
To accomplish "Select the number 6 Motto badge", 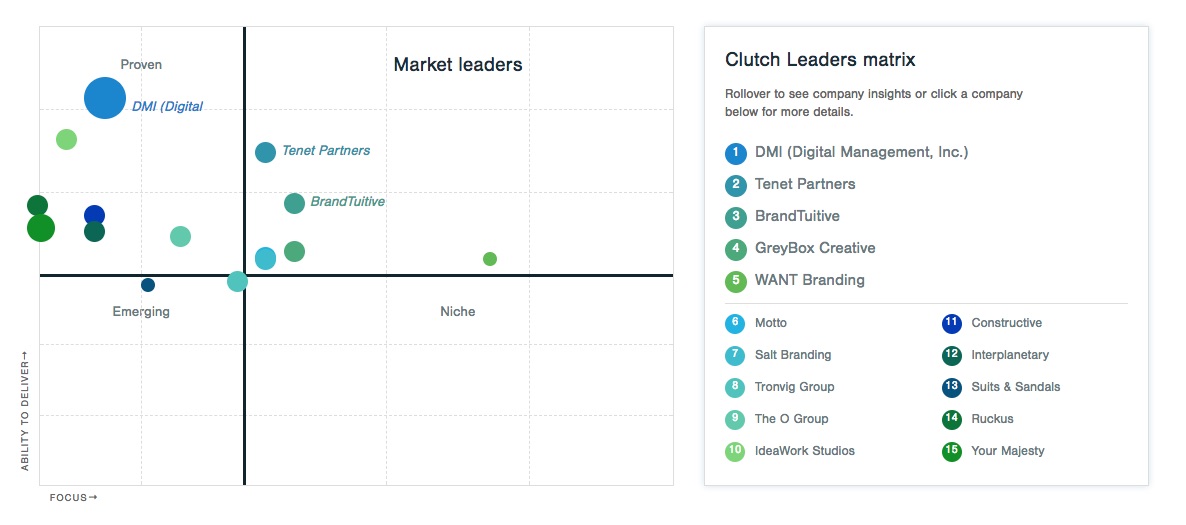I will coord(735,323).
